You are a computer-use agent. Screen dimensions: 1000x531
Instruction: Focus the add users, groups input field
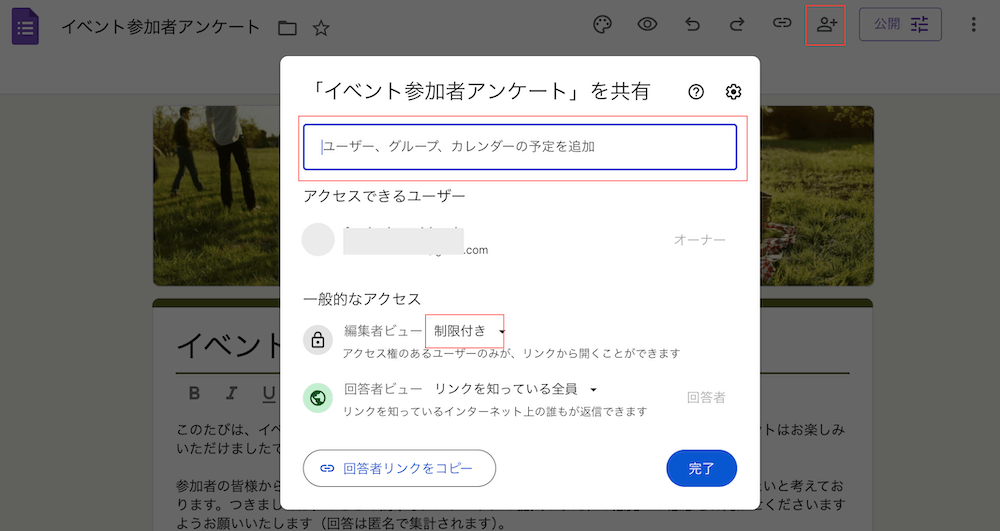[520, 147]
